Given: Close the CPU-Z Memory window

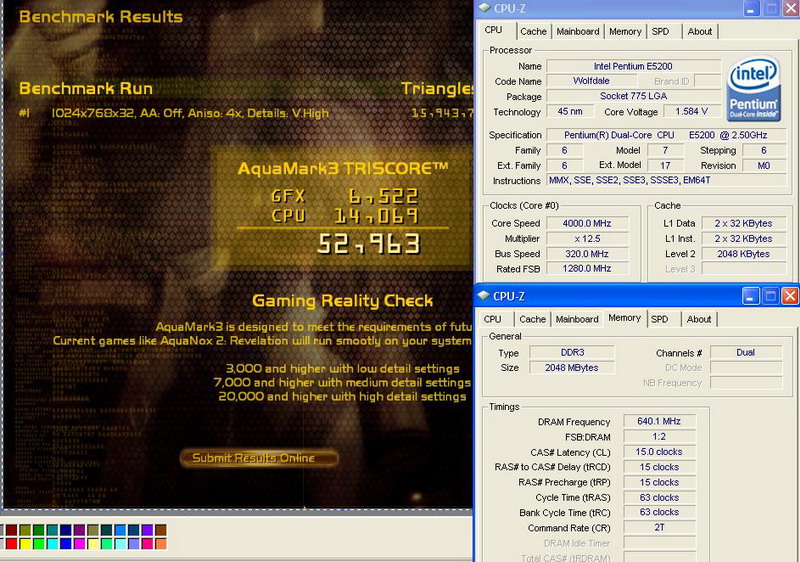Looking at the screenshot, I should pyautogui.click(x=790, y=296).
